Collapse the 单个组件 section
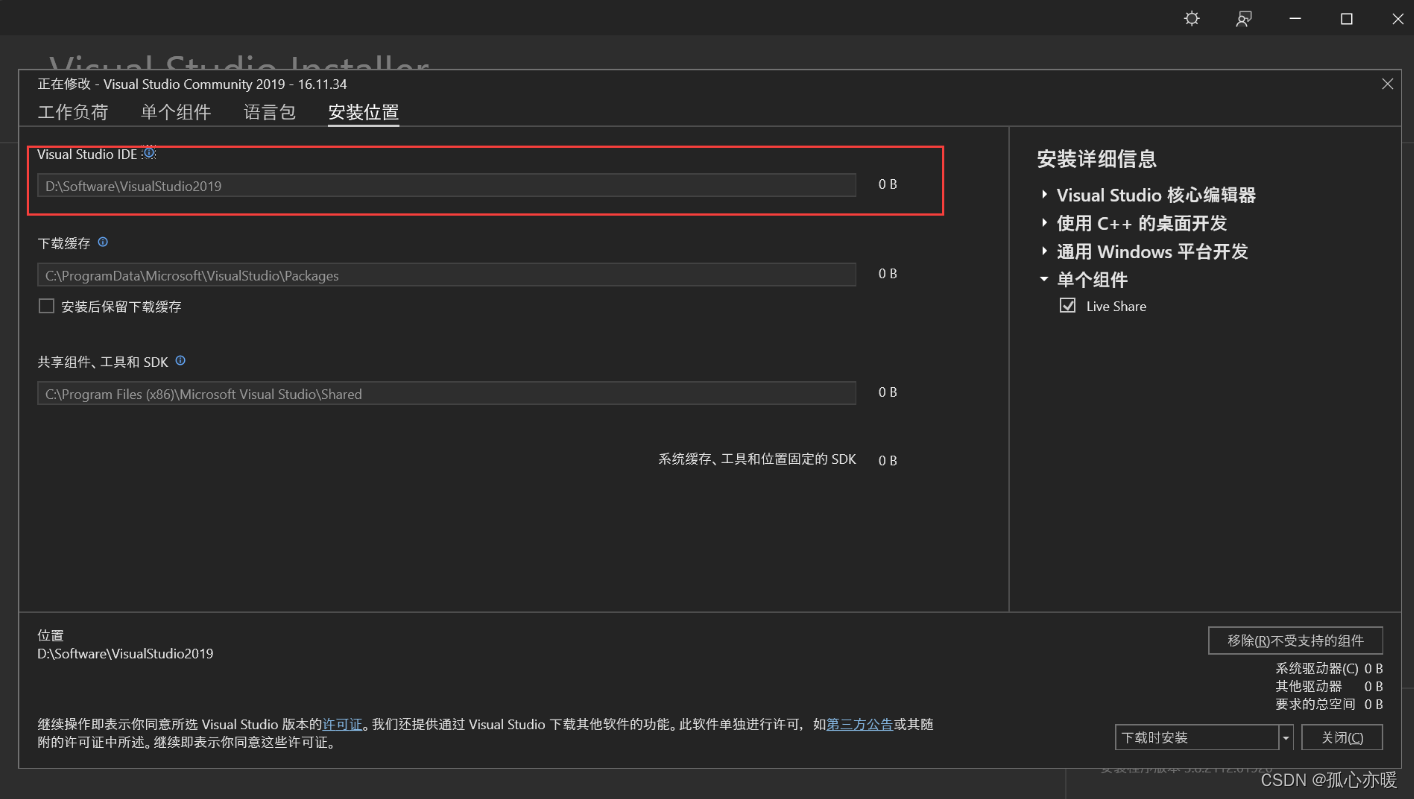Image resolution: width=1414 pixels, height=799 pixels. coord(1044,280)
